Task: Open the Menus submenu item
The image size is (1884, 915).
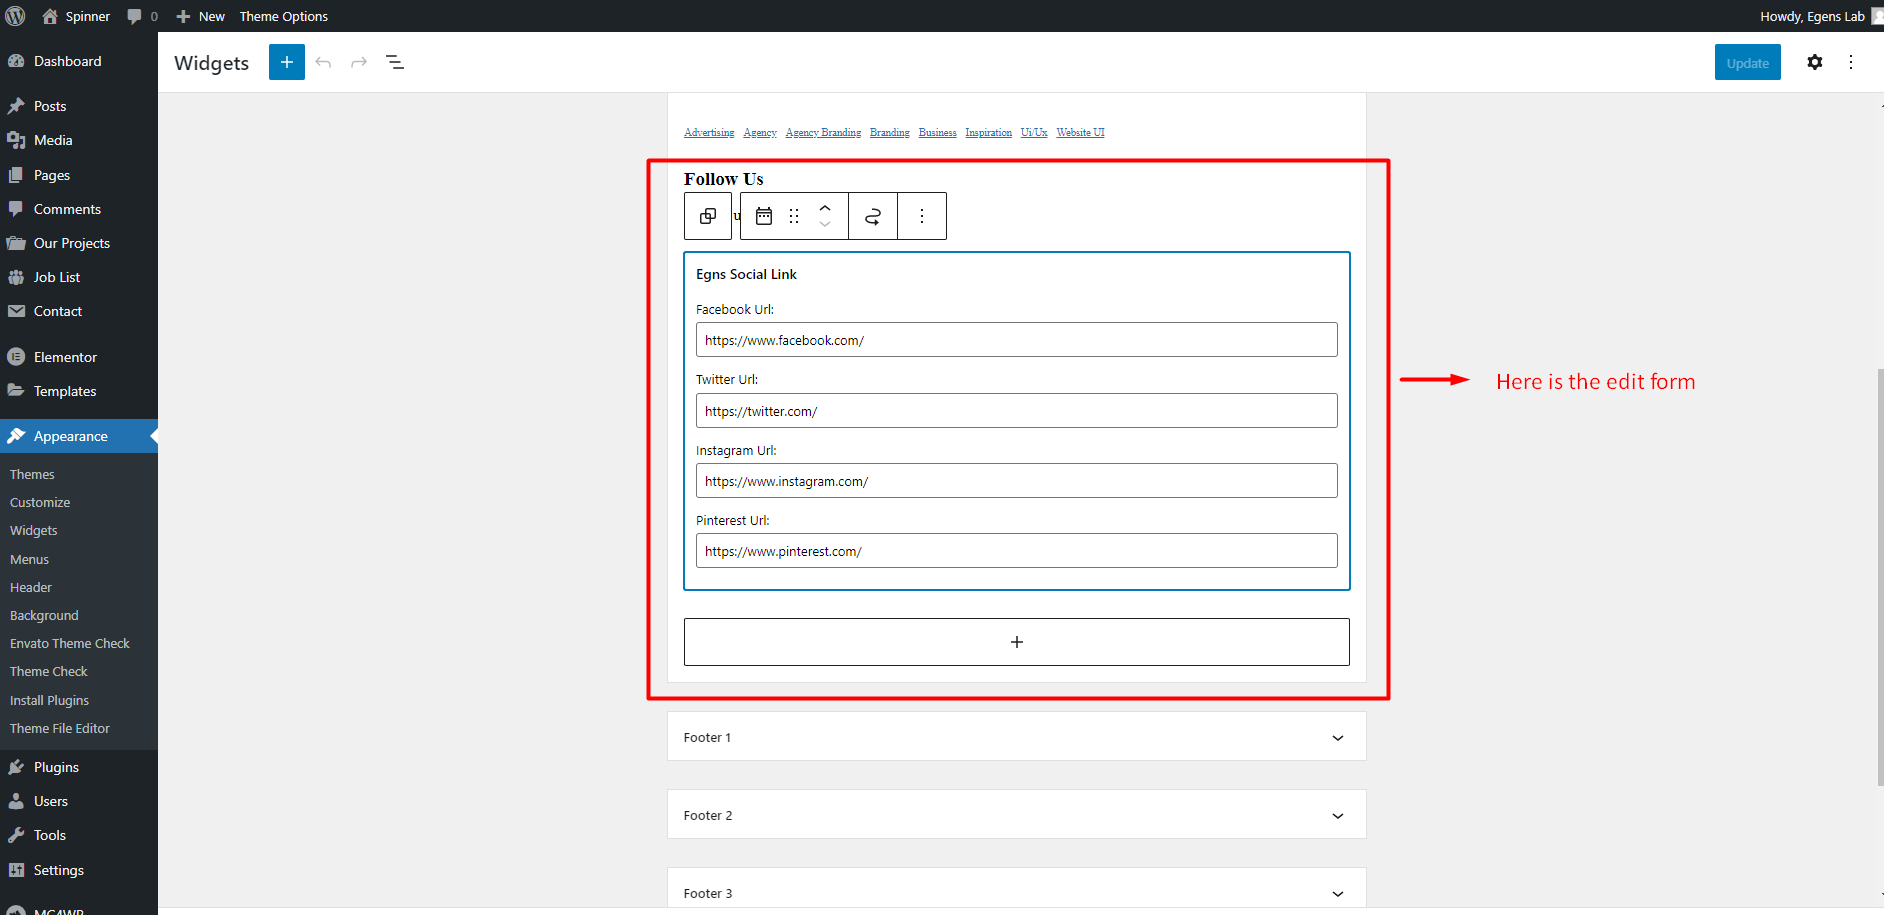Action: (x=29, y=559)
